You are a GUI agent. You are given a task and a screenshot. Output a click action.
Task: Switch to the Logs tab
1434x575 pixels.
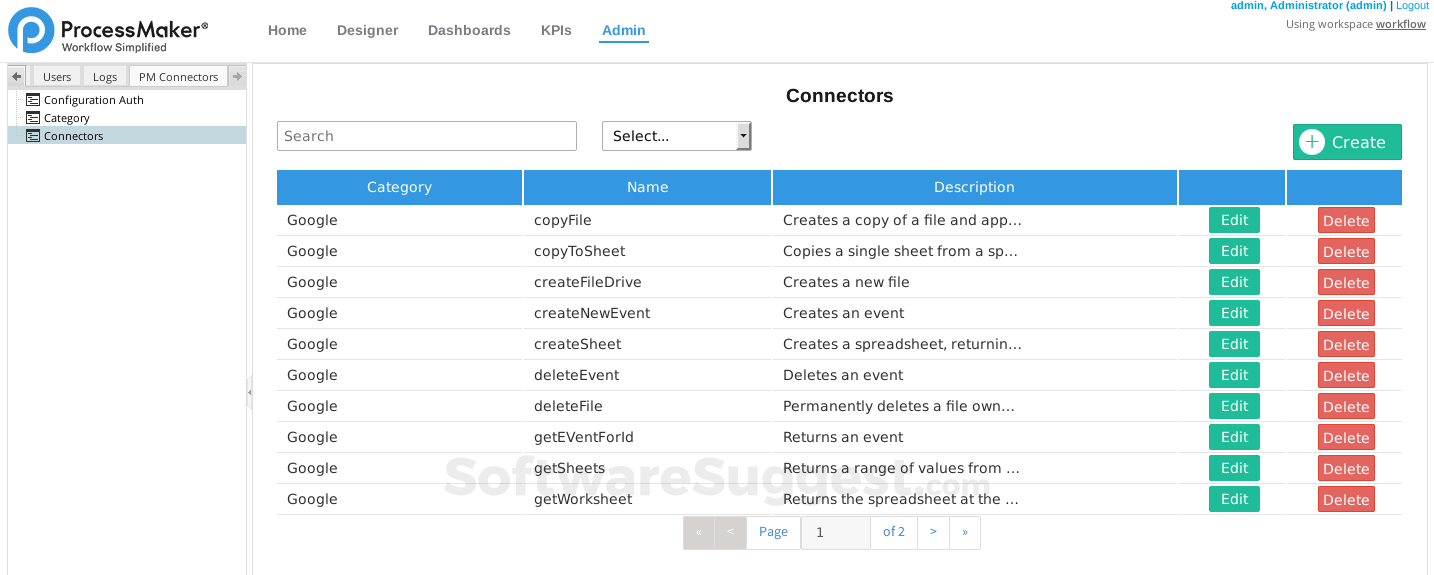click(x=105, y=77)
